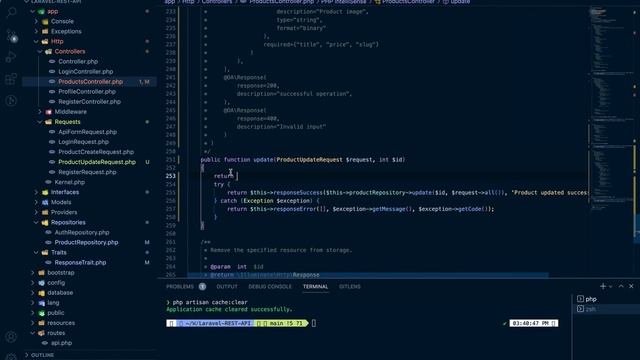Open Run and Debug view
This screenshot has height=360, width=640.
(x=11, y=57)
